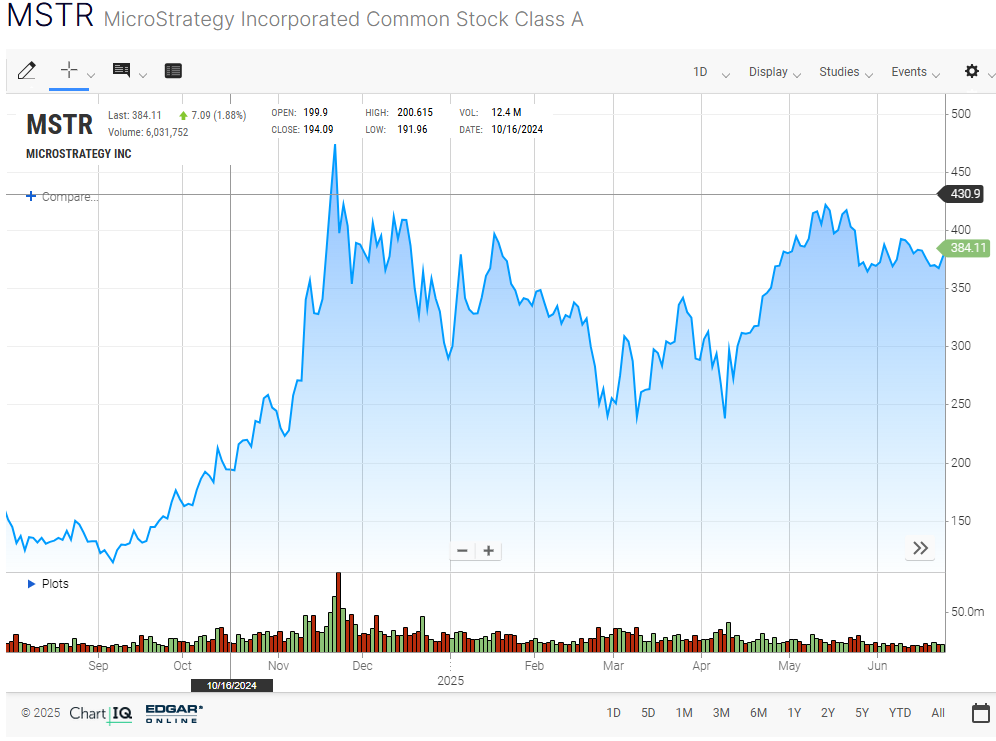The image size is (996, 741).
Task: Activate the crosshair cursor tool
Action: 69,70
